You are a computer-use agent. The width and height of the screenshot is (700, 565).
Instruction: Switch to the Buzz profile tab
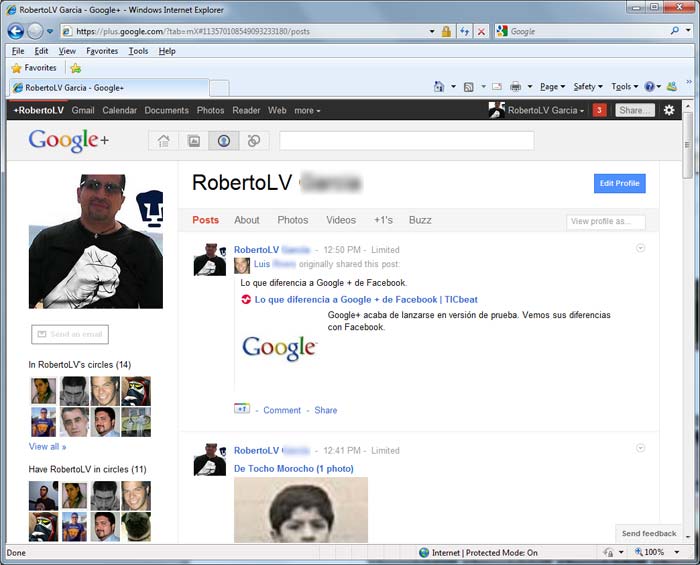[x=420, y=220]
